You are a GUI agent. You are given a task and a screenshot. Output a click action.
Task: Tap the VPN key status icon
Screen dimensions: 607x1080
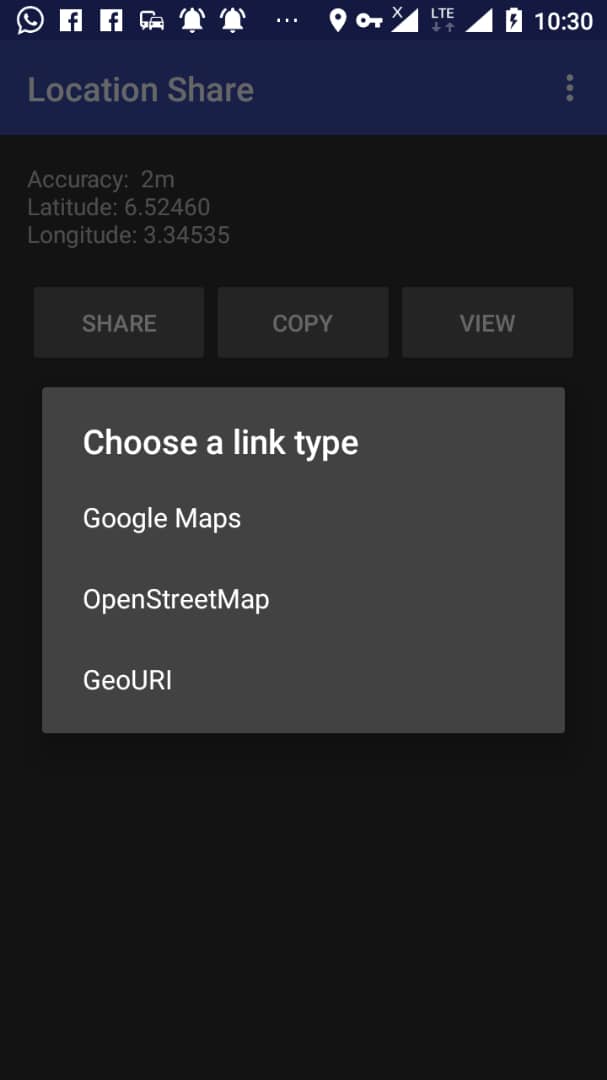tap(369, 21)
